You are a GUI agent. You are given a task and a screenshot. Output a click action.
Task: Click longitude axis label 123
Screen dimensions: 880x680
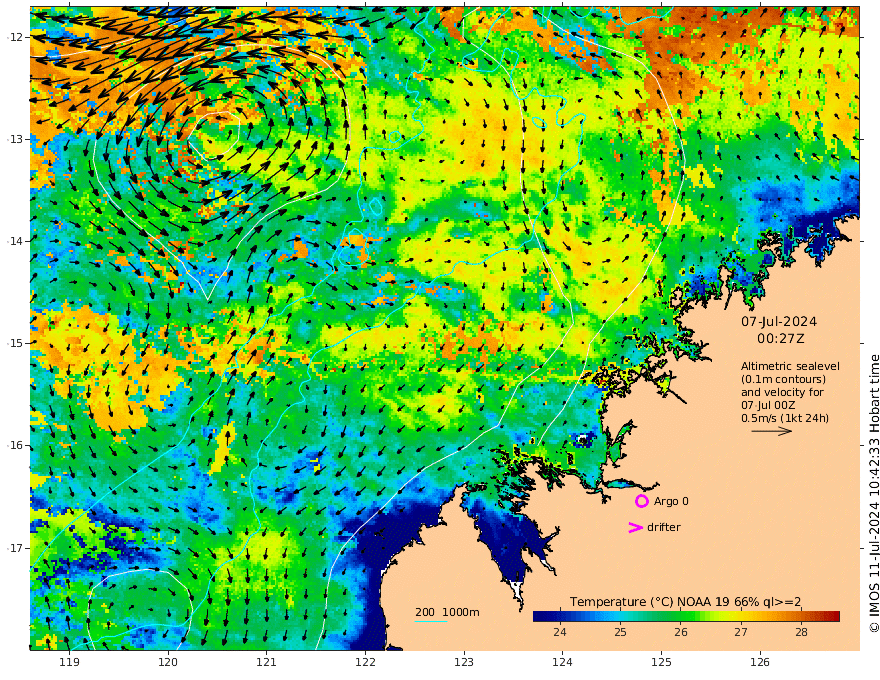click(x=464, y=662)
